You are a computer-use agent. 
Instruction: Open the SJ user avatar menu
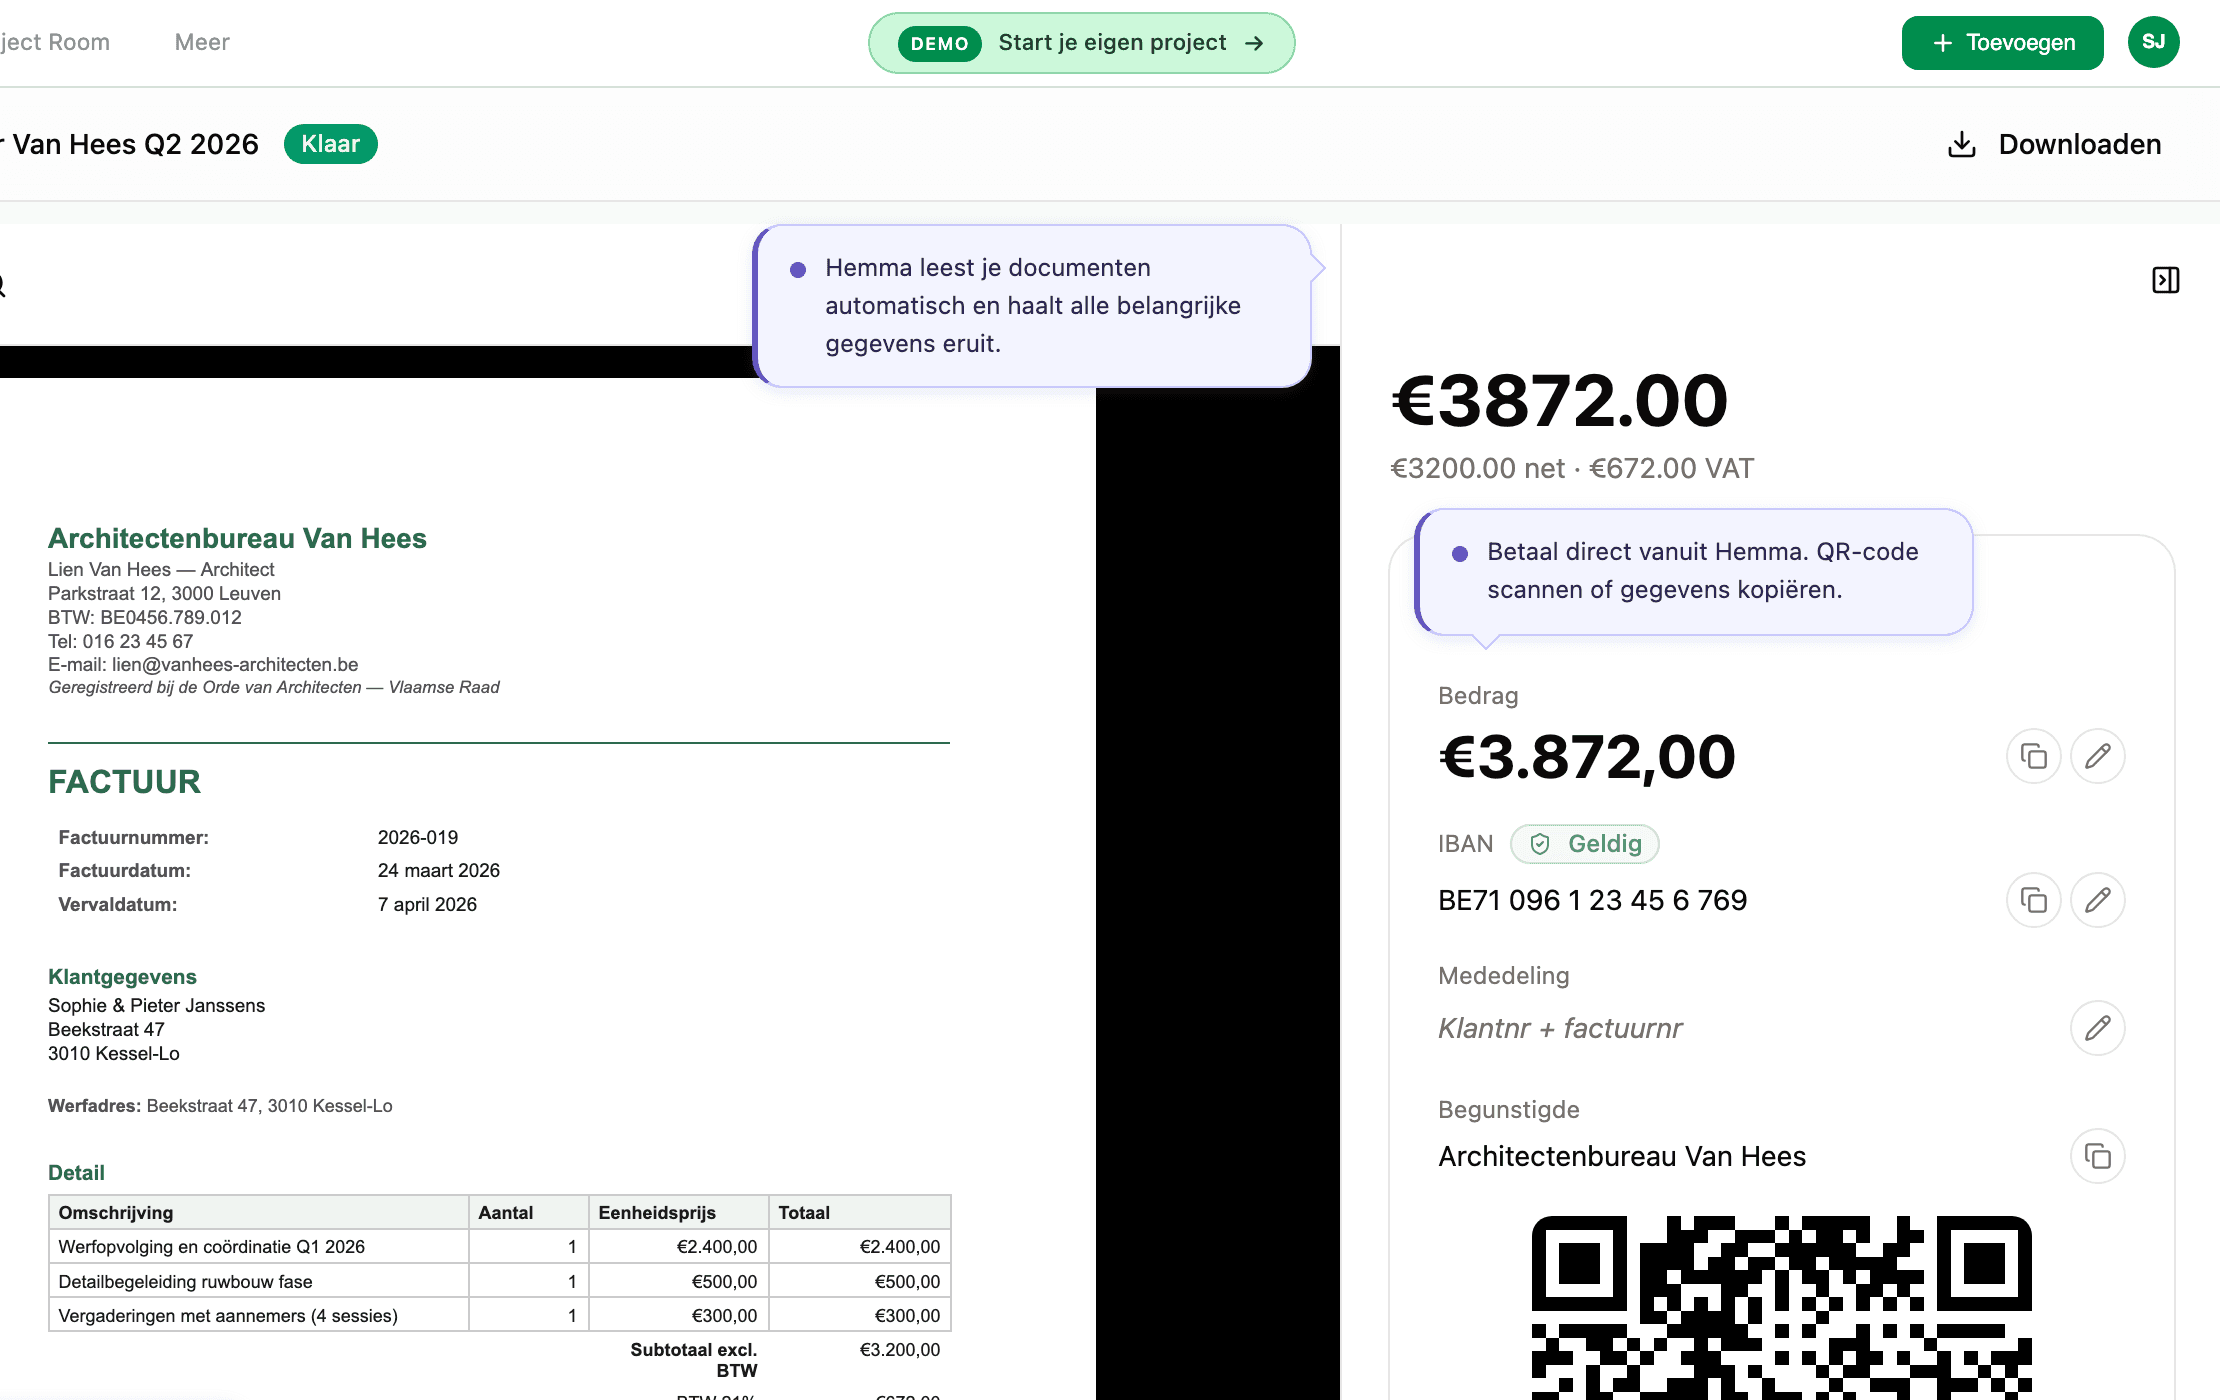[x=2153, y=42]
